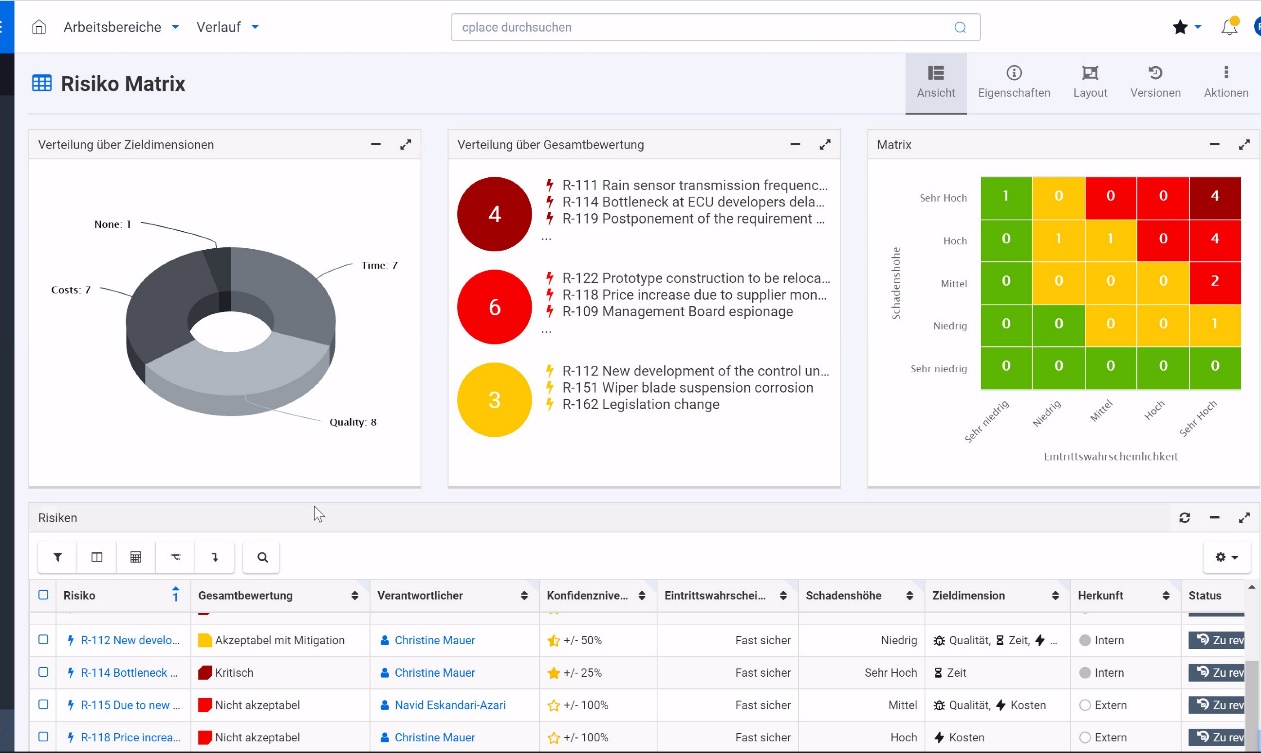Image resolution: width=1261 pixels, height=753 pixels.
Task: Switch to the Eigenschaften tab
Action: pos(1014,82)
